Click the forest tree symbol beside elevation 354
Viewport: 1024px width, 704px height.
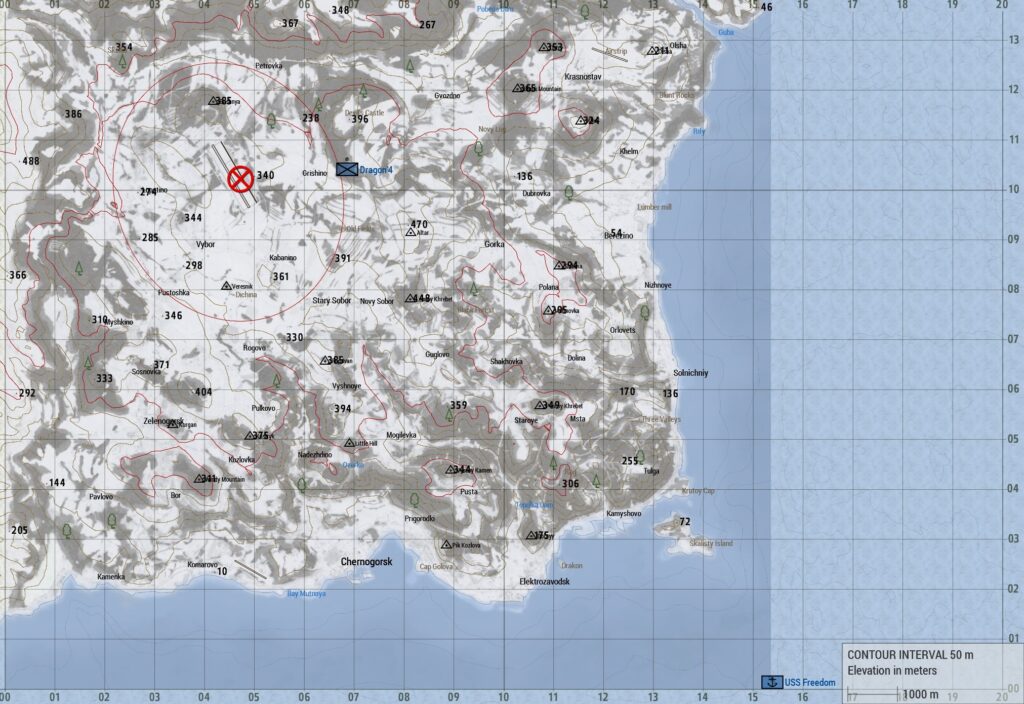[122, 61]
